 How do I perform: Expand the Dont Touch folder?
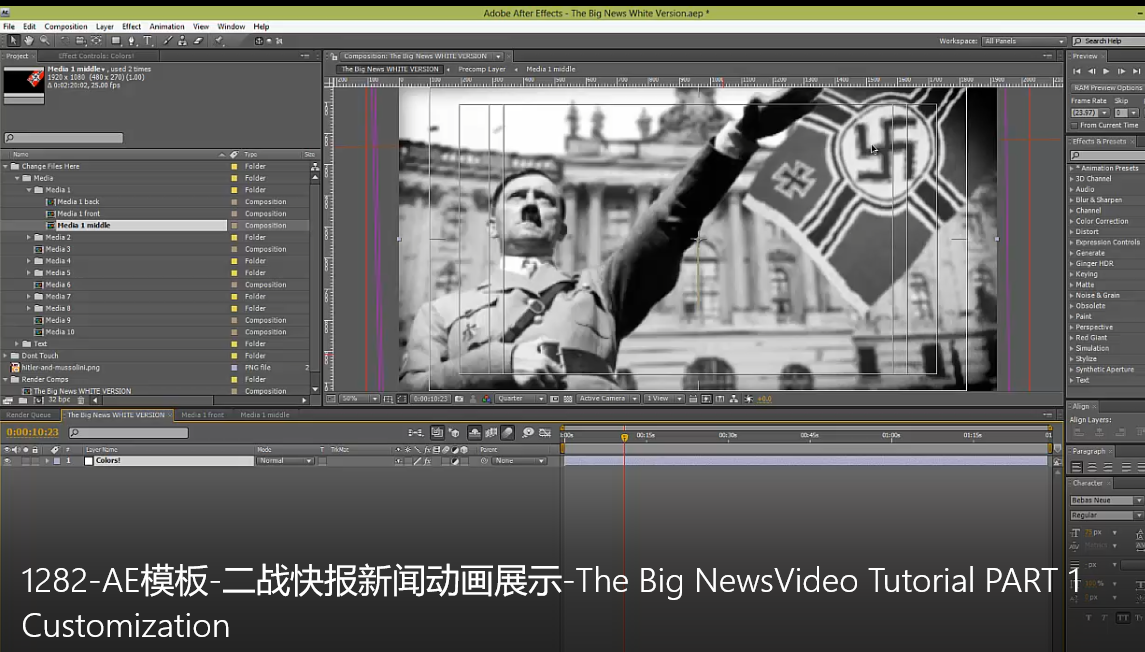6,356
